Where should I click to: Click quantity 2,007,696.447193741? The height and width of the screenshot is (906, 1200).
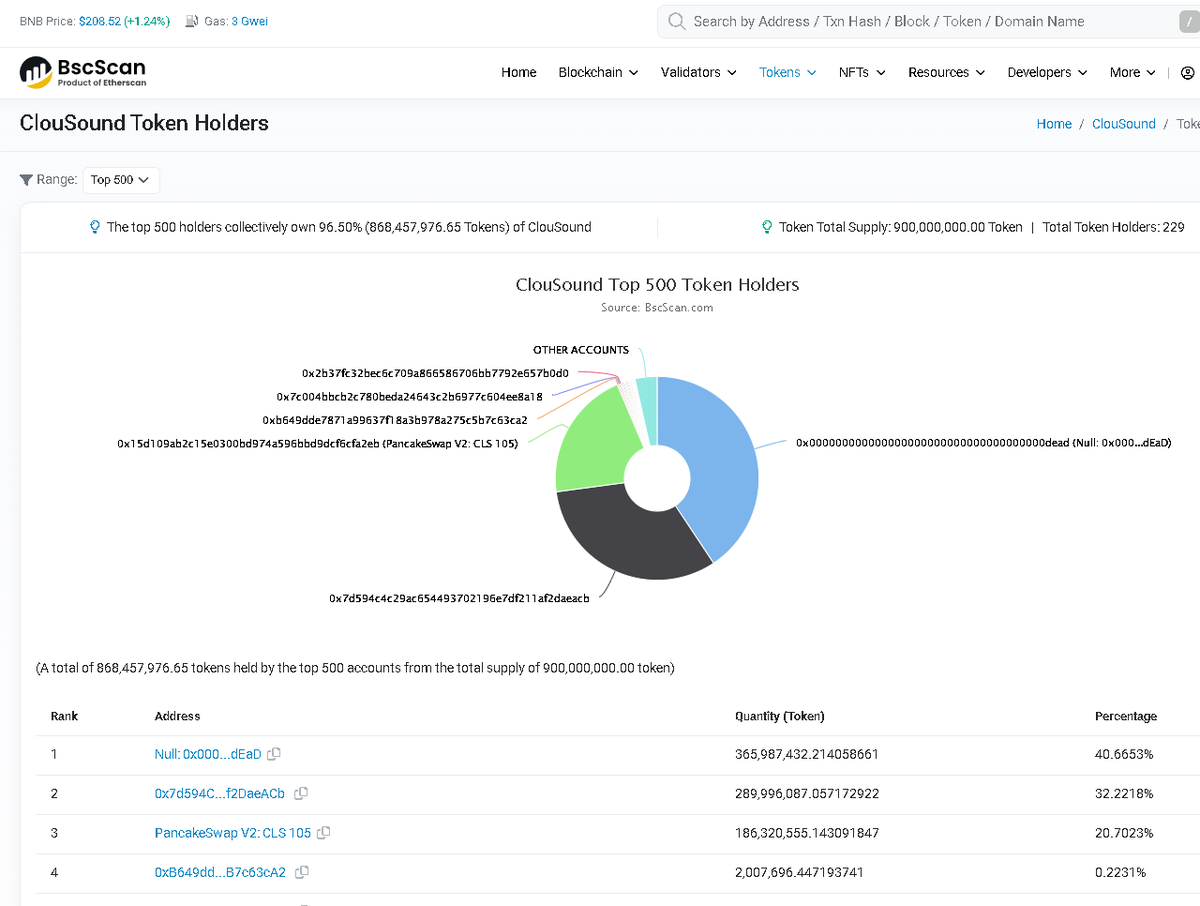(x=799, y=873)
